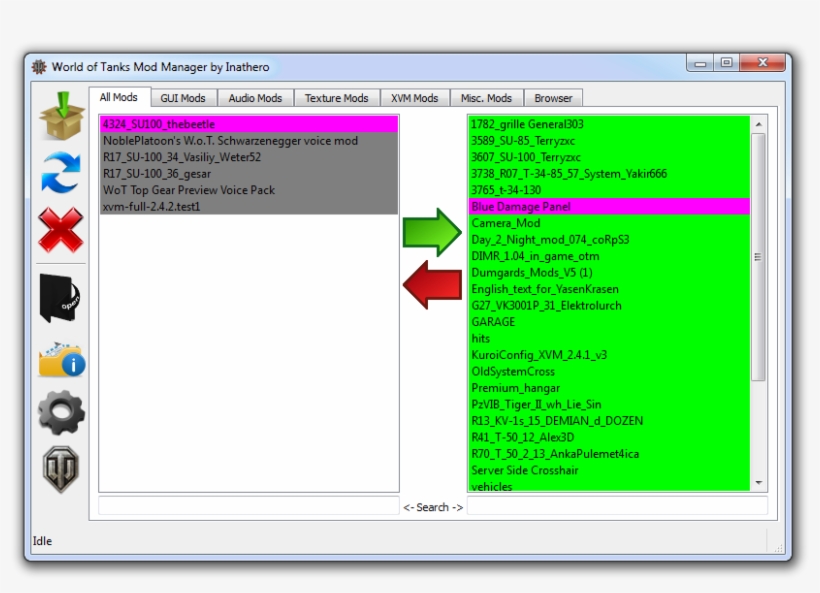Select NoblePlatoon's W.o.T. Schwarzenegger voice mod
Image resolution: width=820 pixels, height=593 pixels.
coord(249,141)
